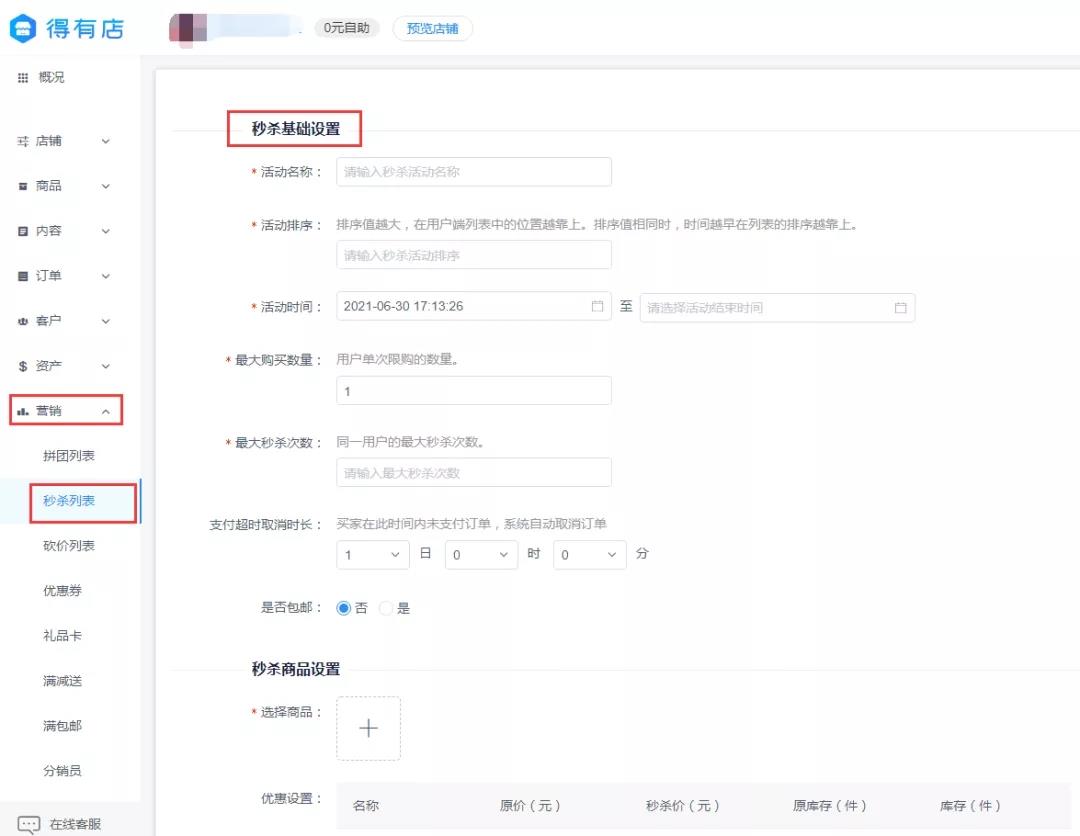Open the 时 hours dropdown
1080x836 pixels.
point(481,555)
